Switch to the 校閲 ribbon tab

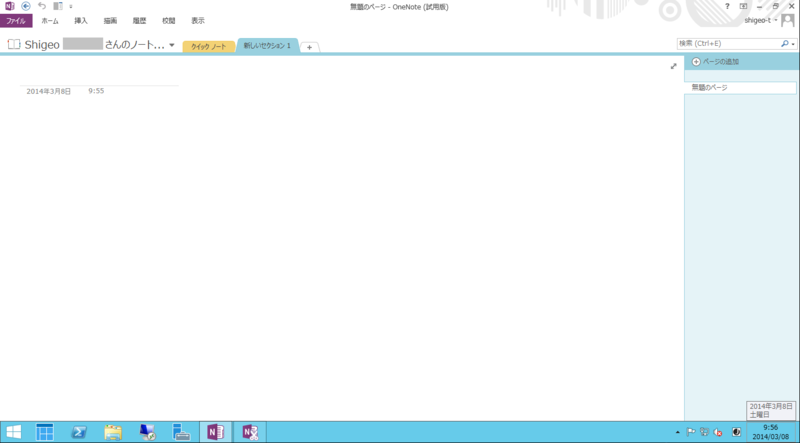point(169,21)
